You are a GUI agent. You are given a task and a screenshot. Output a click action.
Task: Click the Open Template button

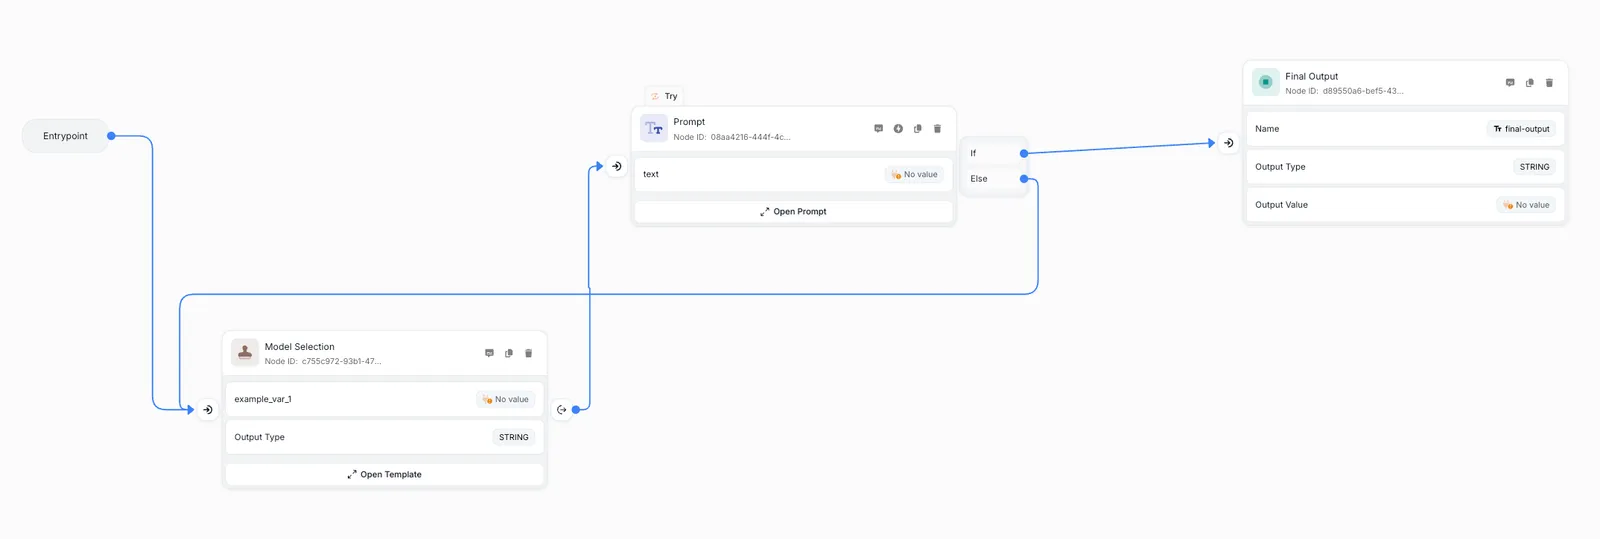[385, 474]
